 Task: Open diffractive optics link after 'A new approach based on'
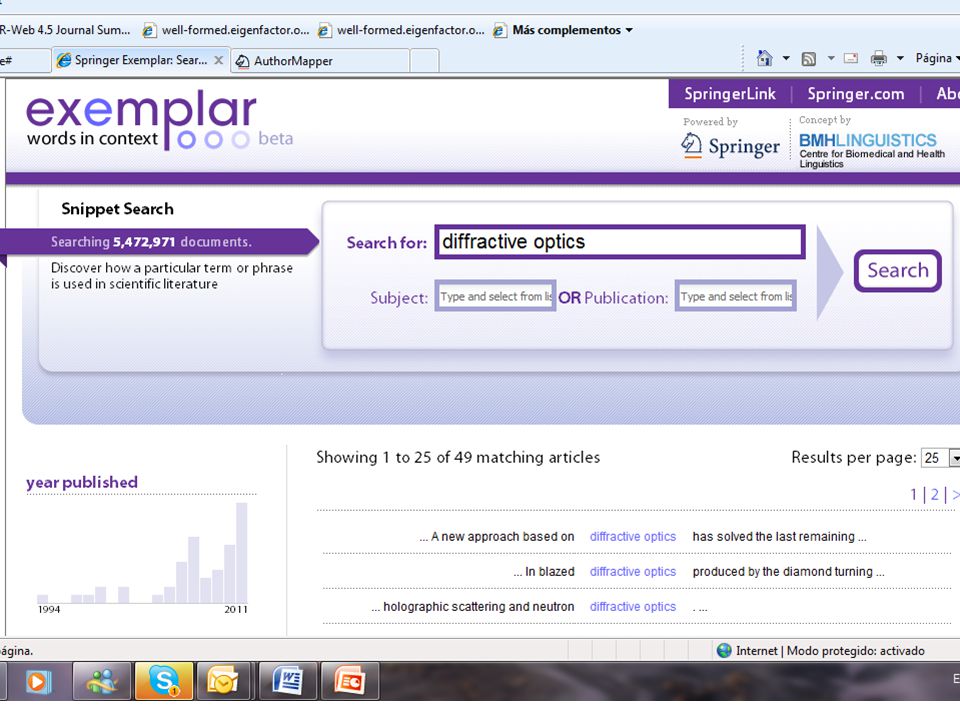(x=632, y=536)
